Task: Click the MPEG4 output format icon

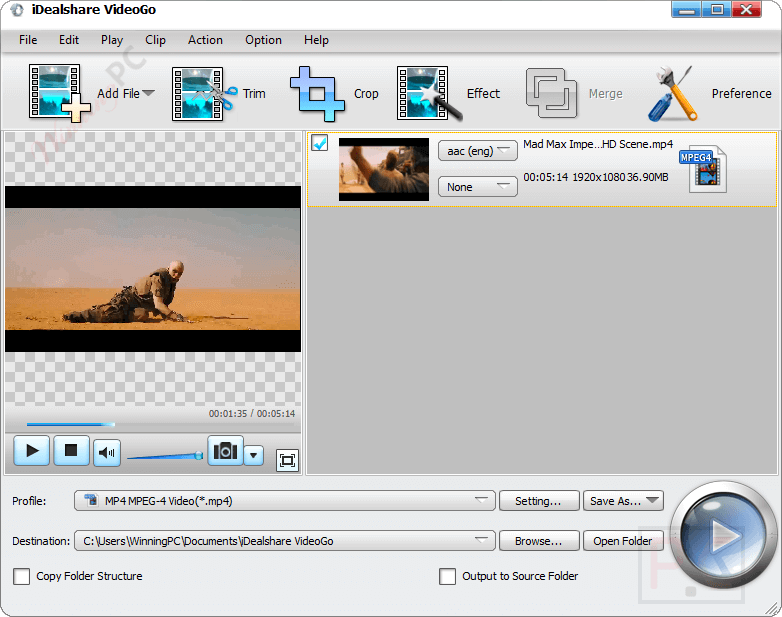Action: [703, 169]
